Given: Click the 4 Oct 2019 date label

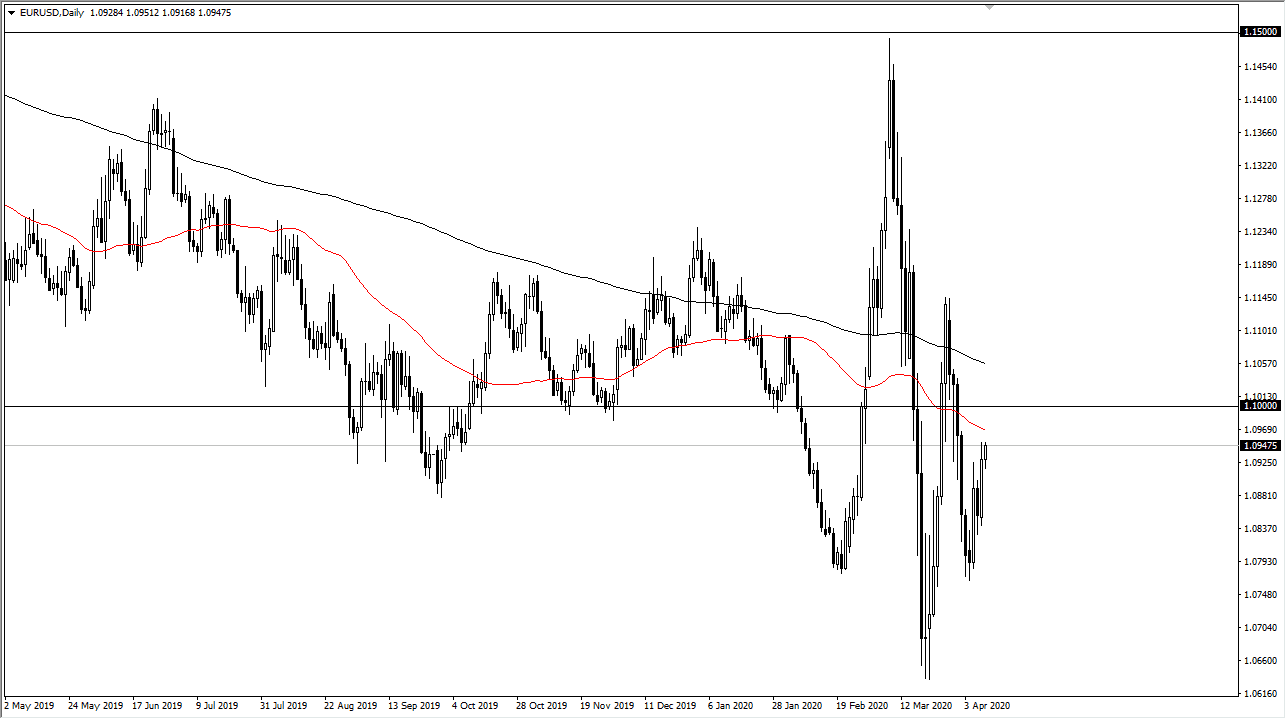Looking at the screenshot, I should (x=475, y=706).
